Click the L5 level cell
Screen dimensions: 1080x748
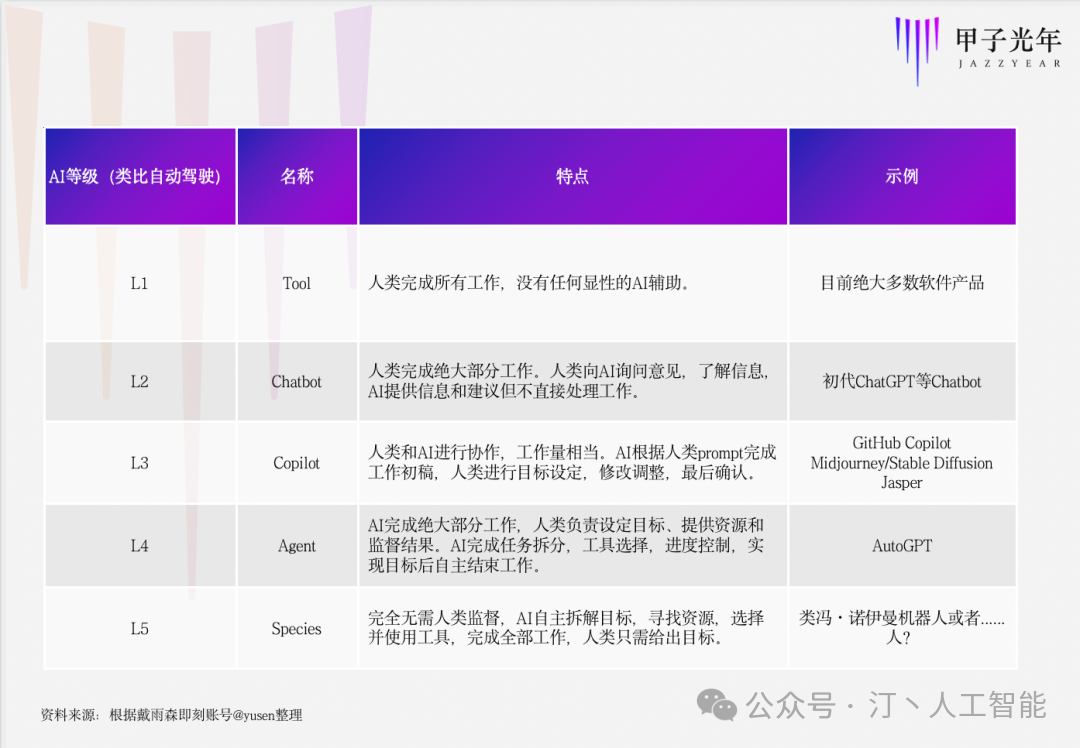(x=139, y=629)
